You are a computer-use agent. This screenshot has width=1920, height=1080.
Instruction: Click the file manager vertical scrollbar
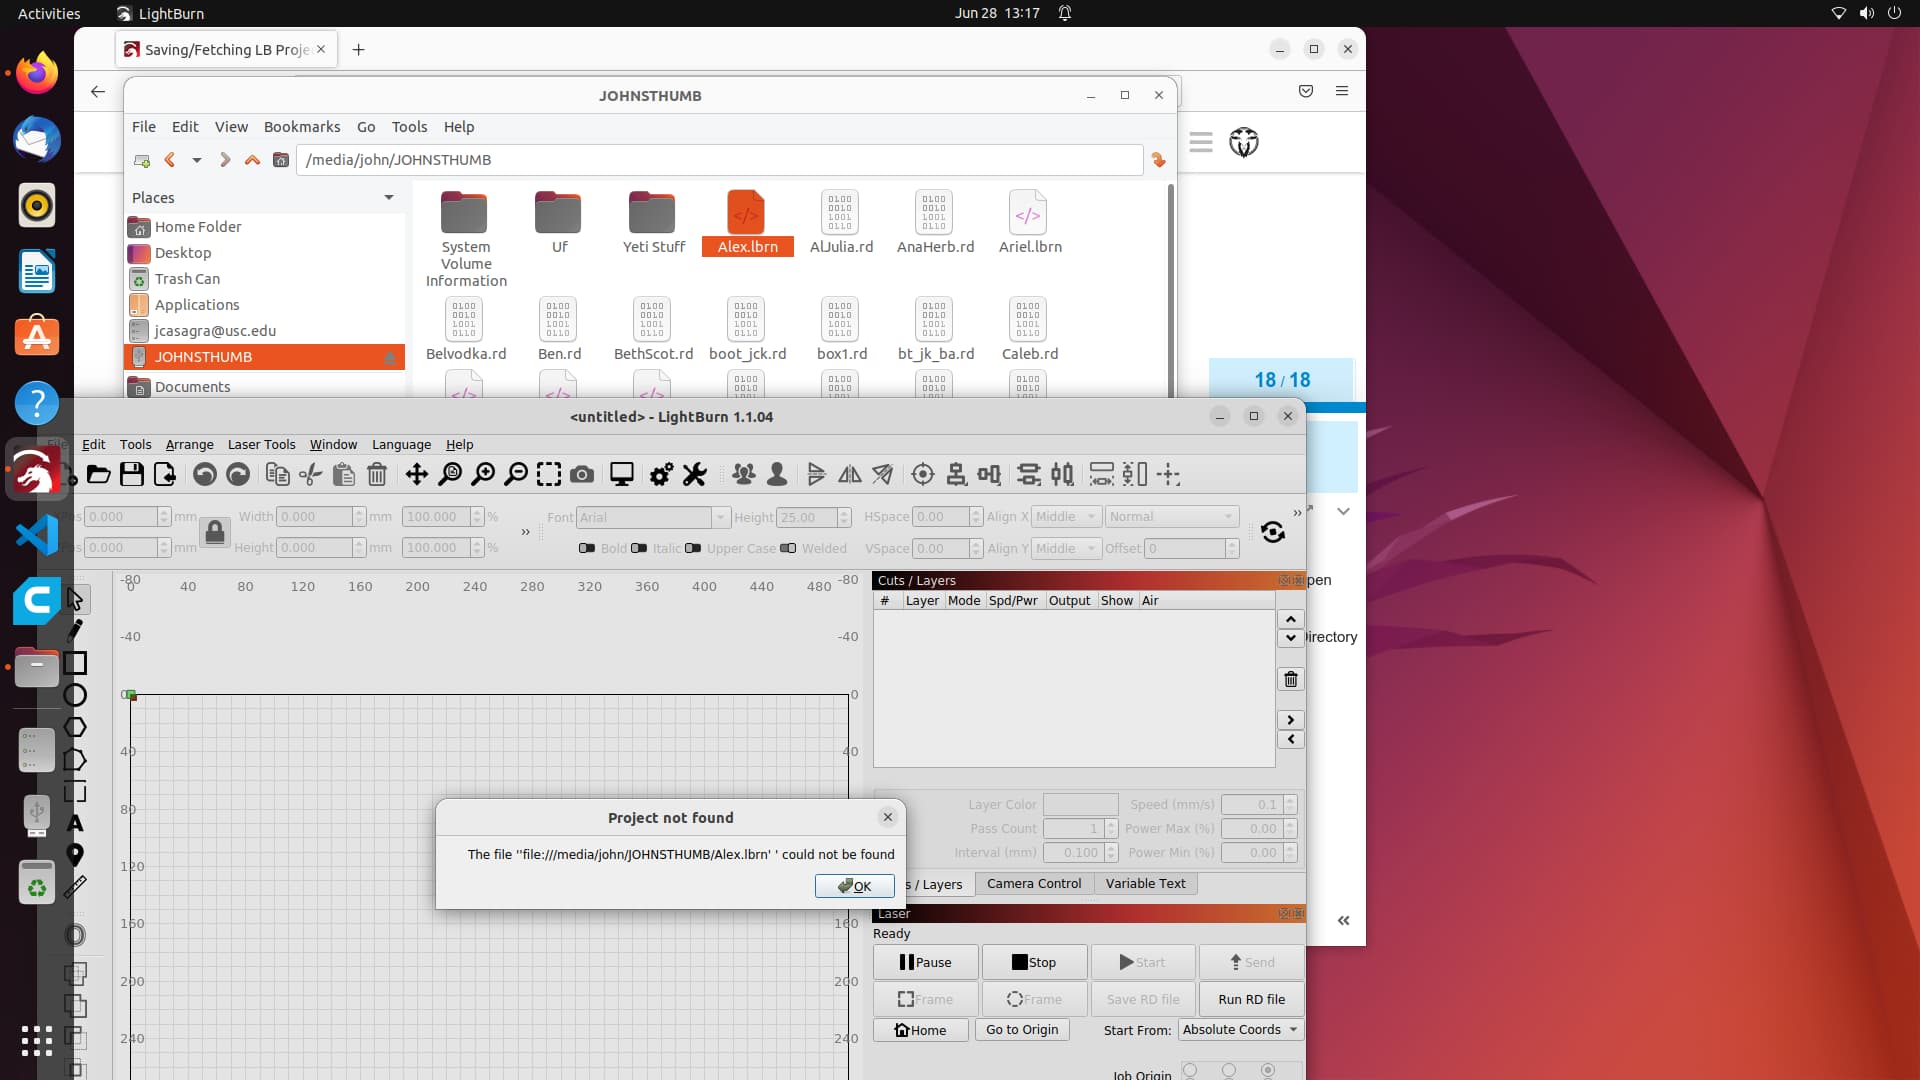pos(1171,290)
